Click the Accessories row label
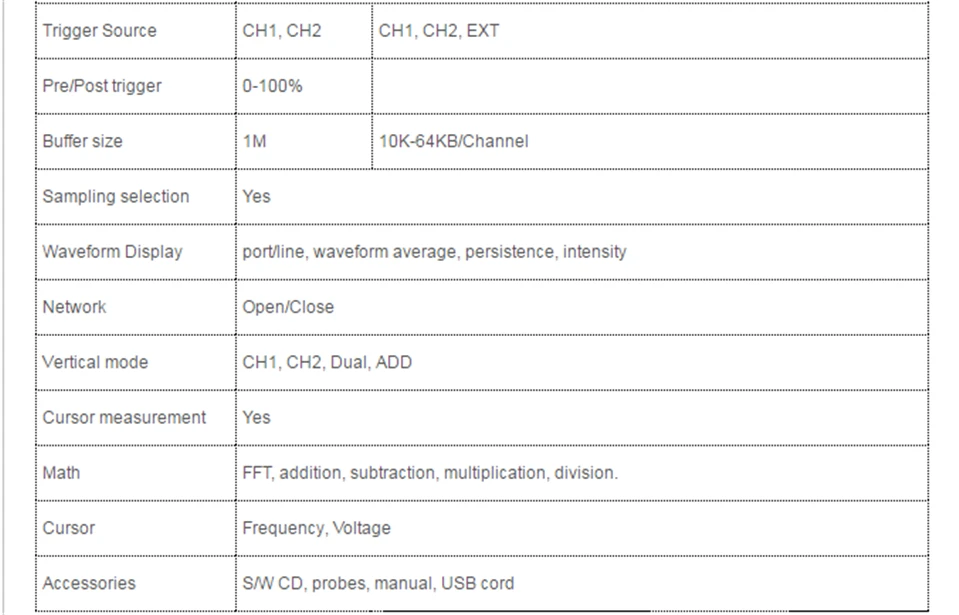The width and height of the screenshot is (959, 615). click(89, 583)
